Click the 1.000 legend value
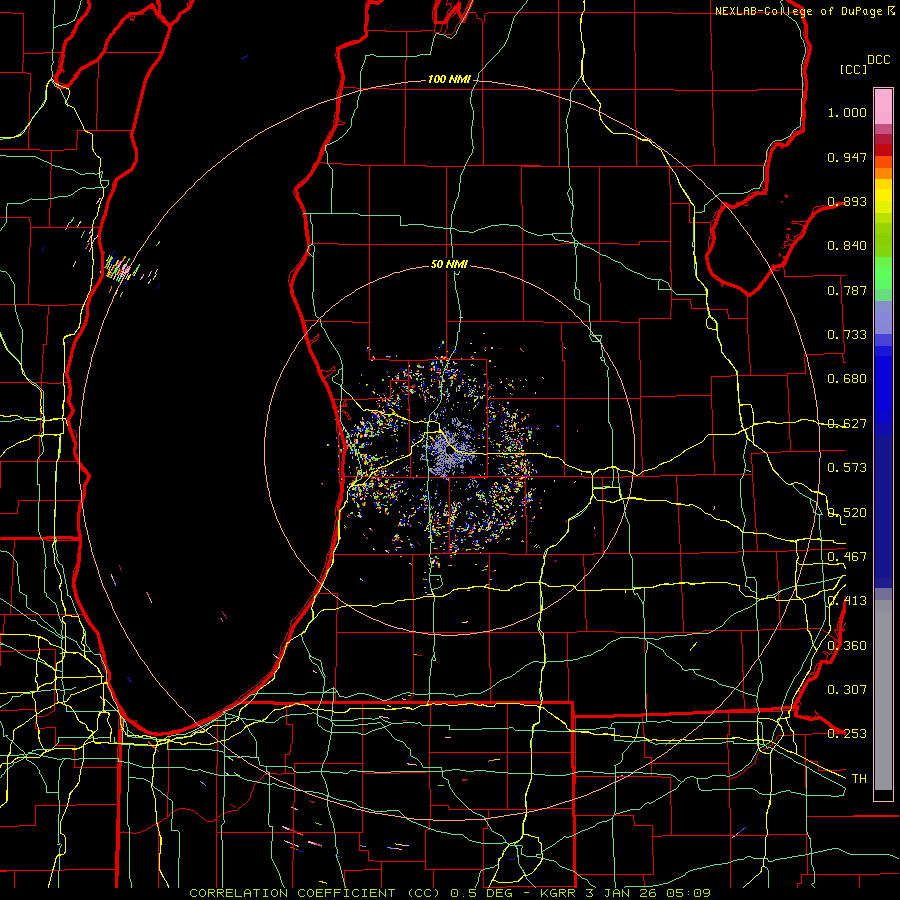Viewport: 900px width, 900px height. (847, 112)
